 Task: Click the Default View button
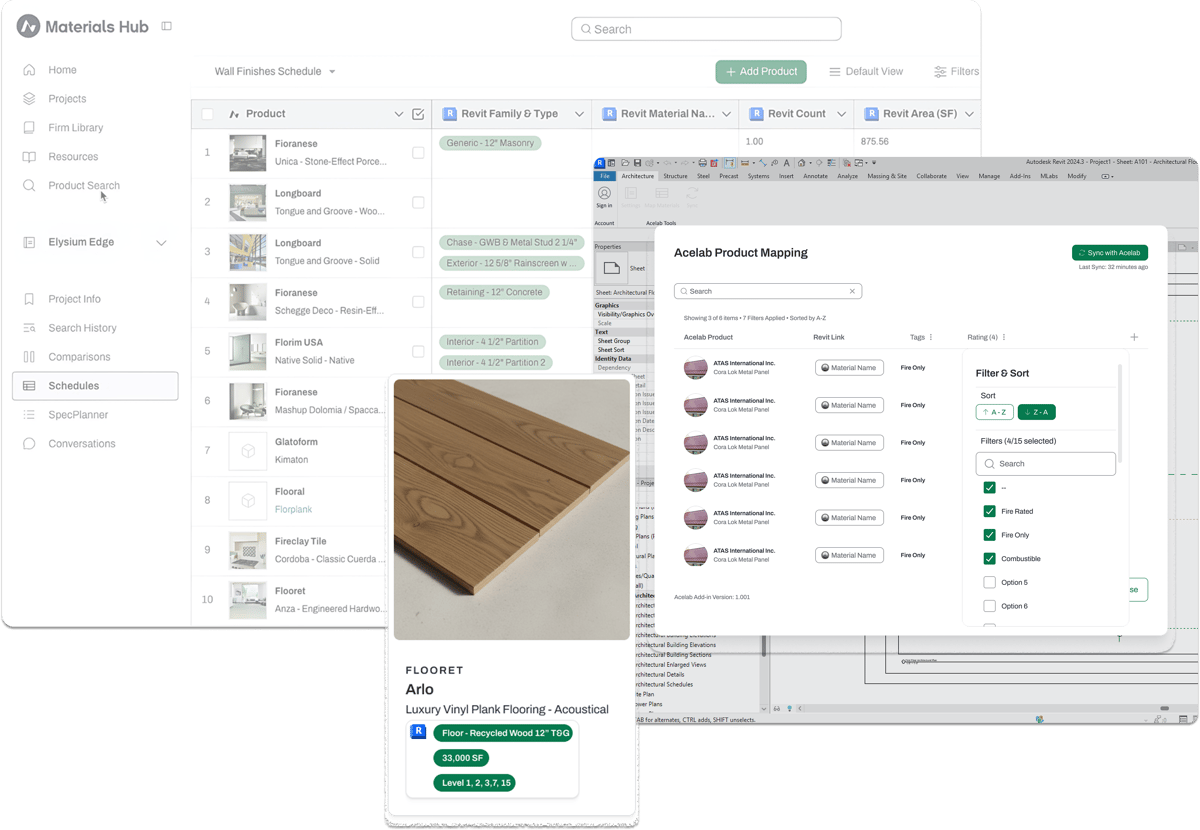tap(866, 71)
